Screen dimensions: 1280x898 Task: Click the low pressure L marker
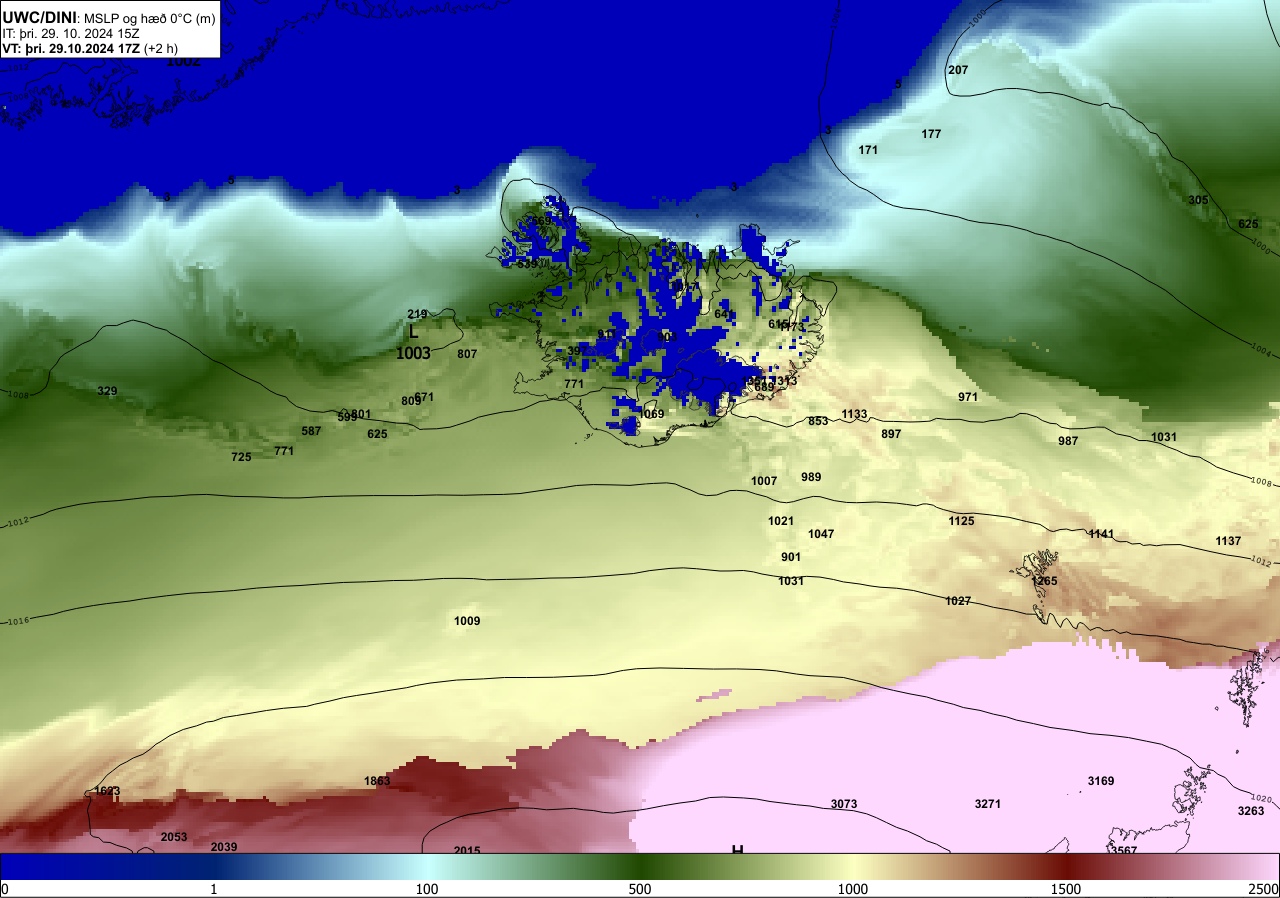coord(413,333)
